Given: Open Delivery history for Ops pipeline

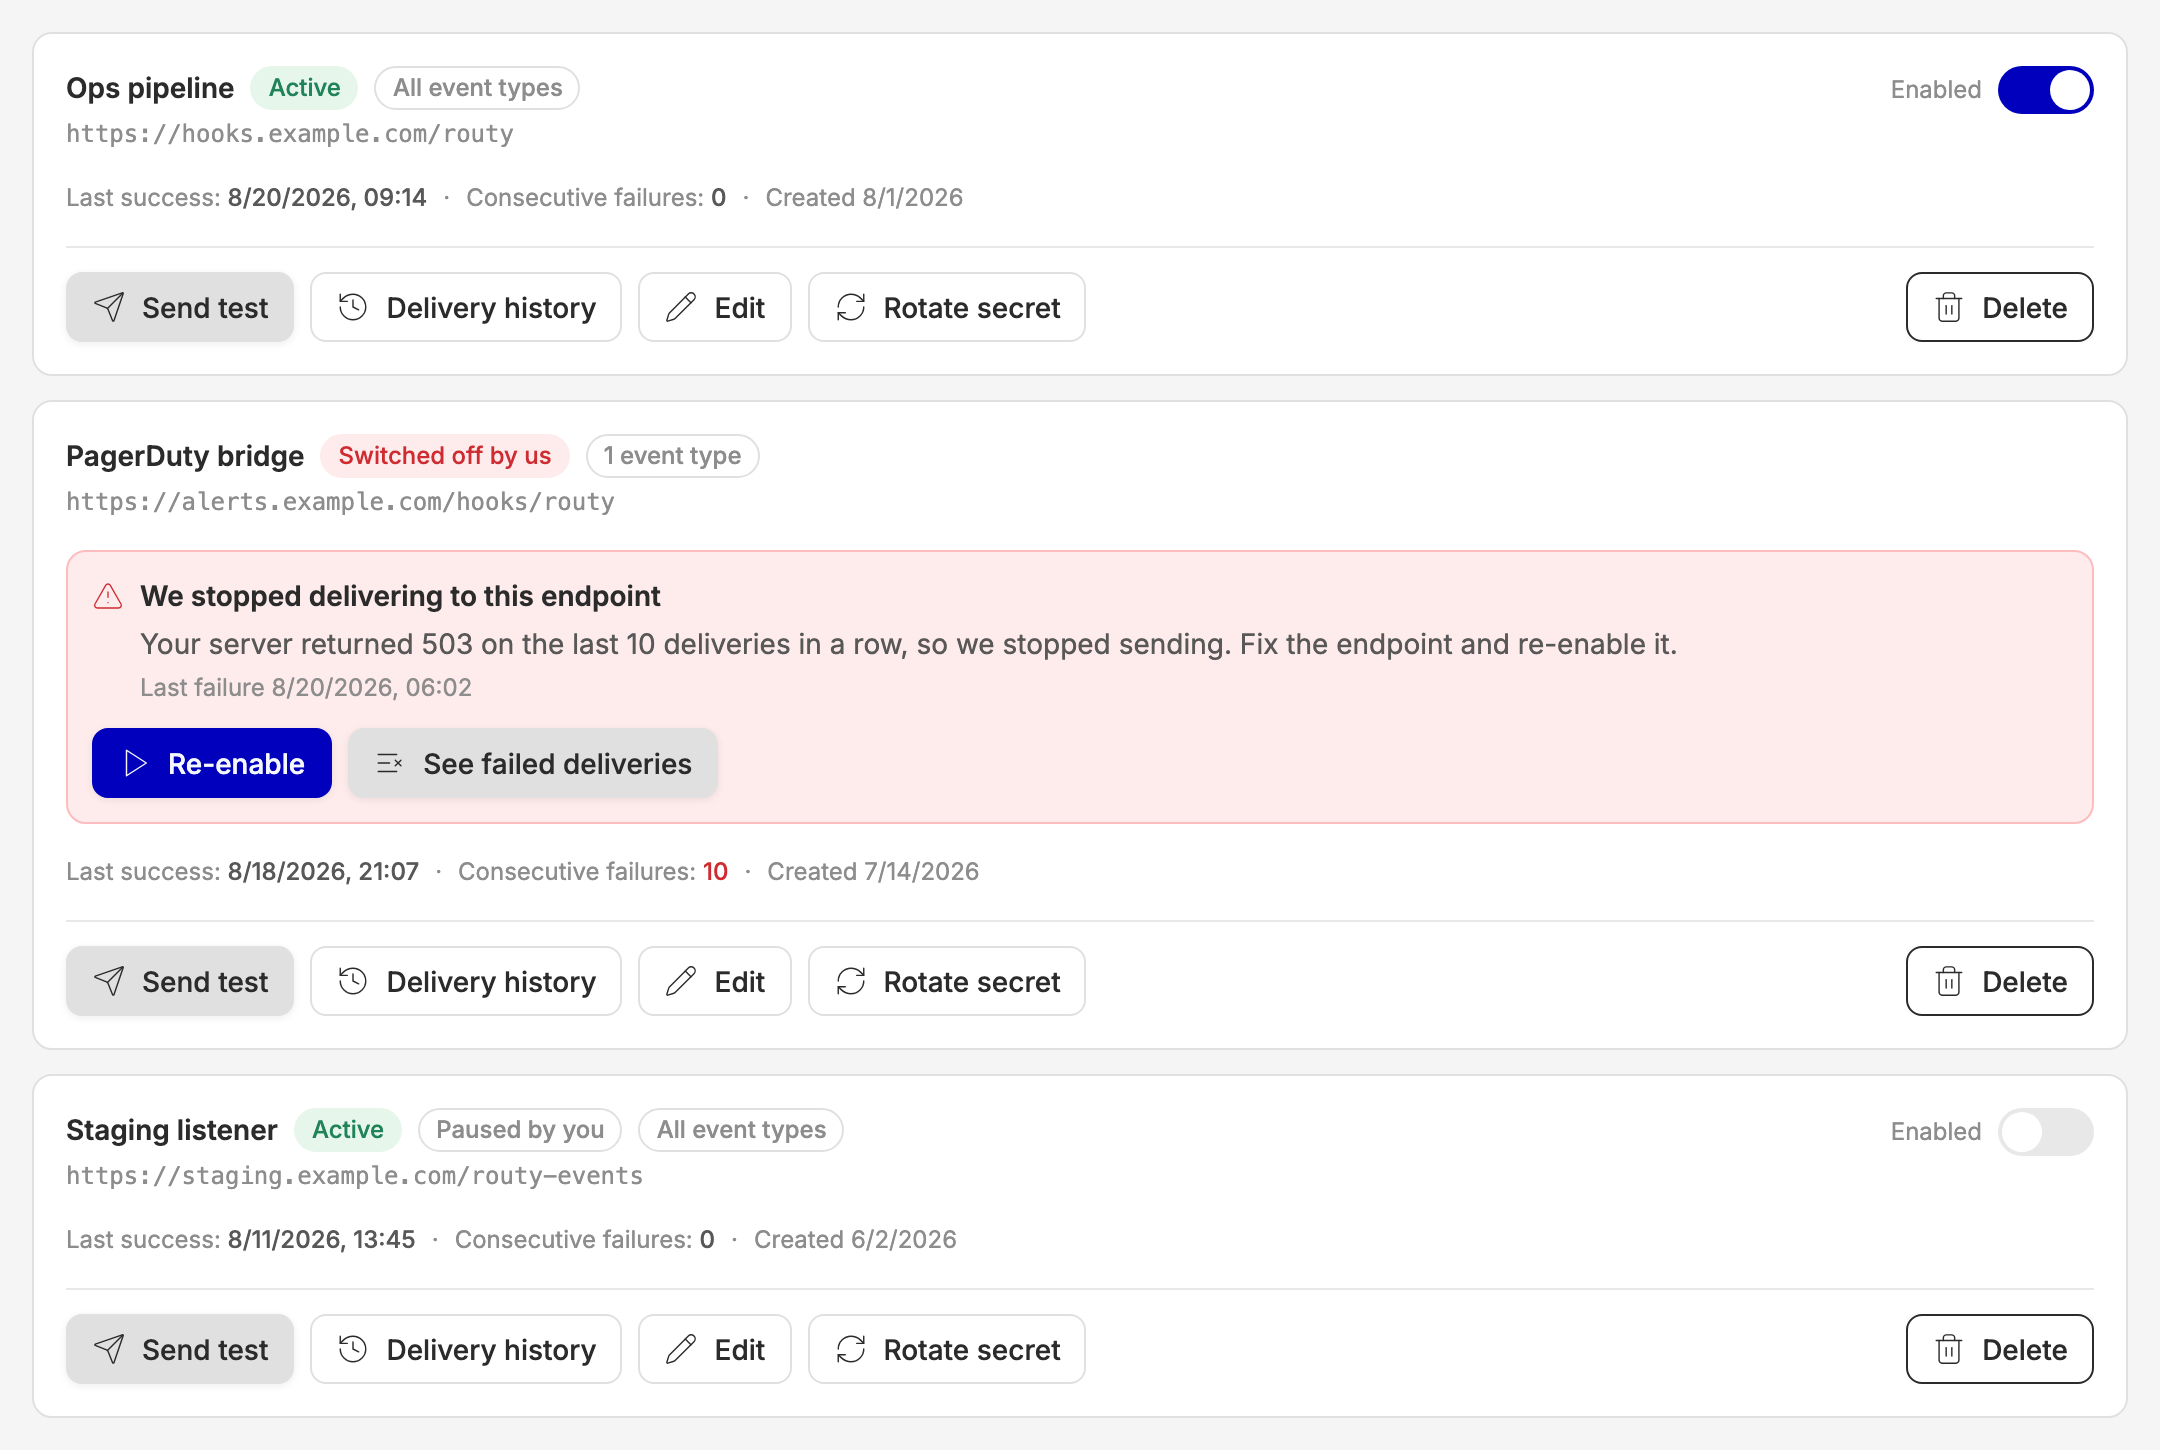Looking at the screenshot, I should pos(466,307).
